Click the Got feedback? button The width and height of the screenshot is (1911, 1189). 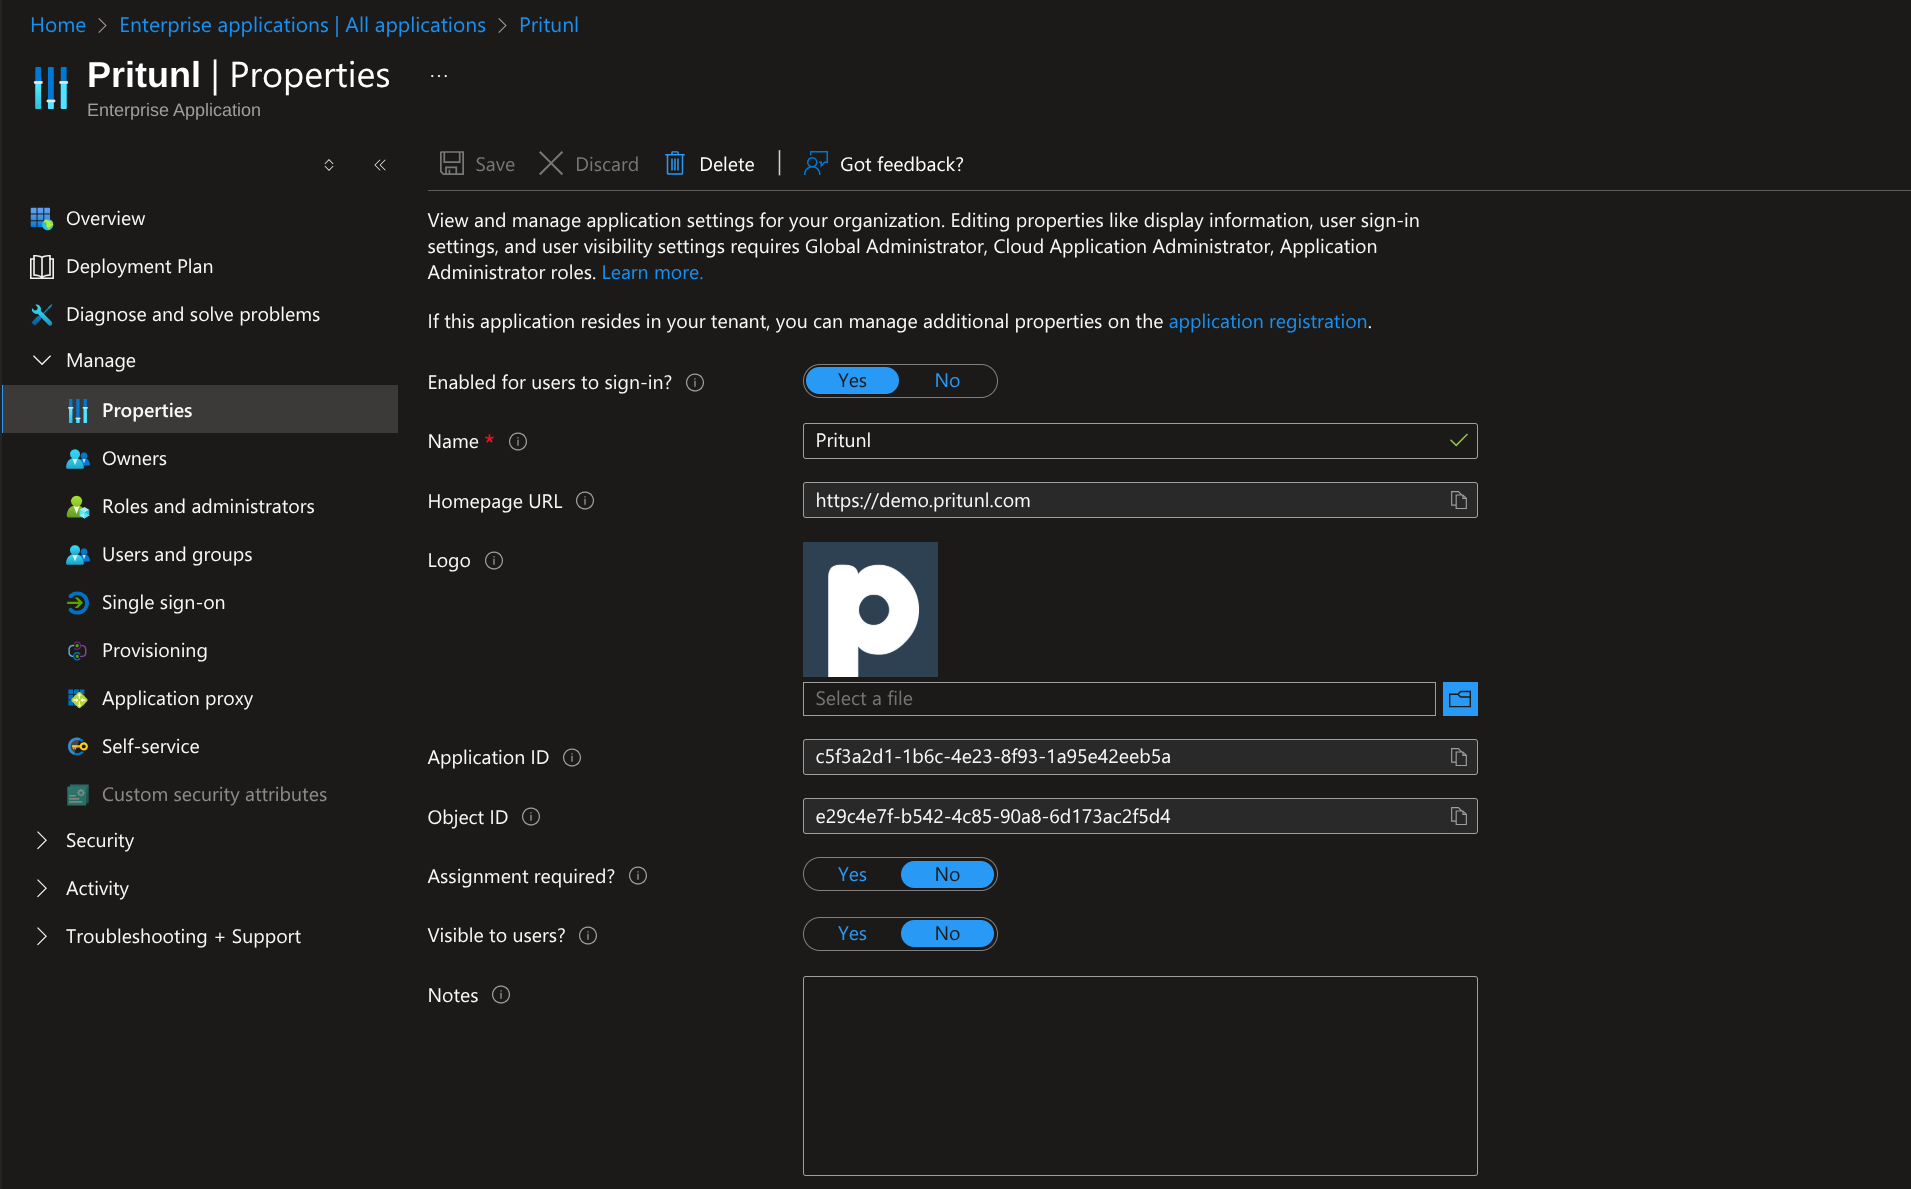(x=884, y=164)
